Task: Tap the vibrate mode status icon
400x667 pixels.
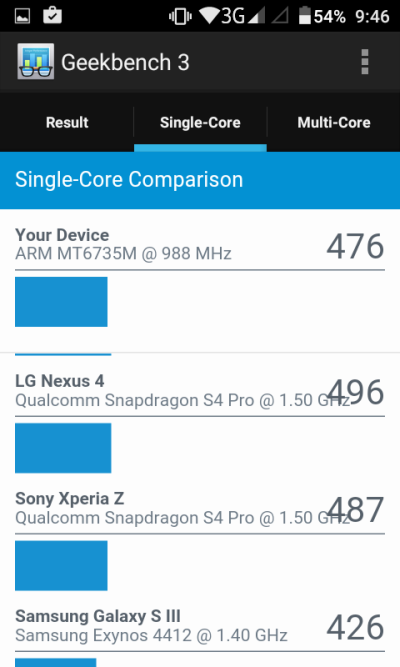Action: click(x=180, y=17)
